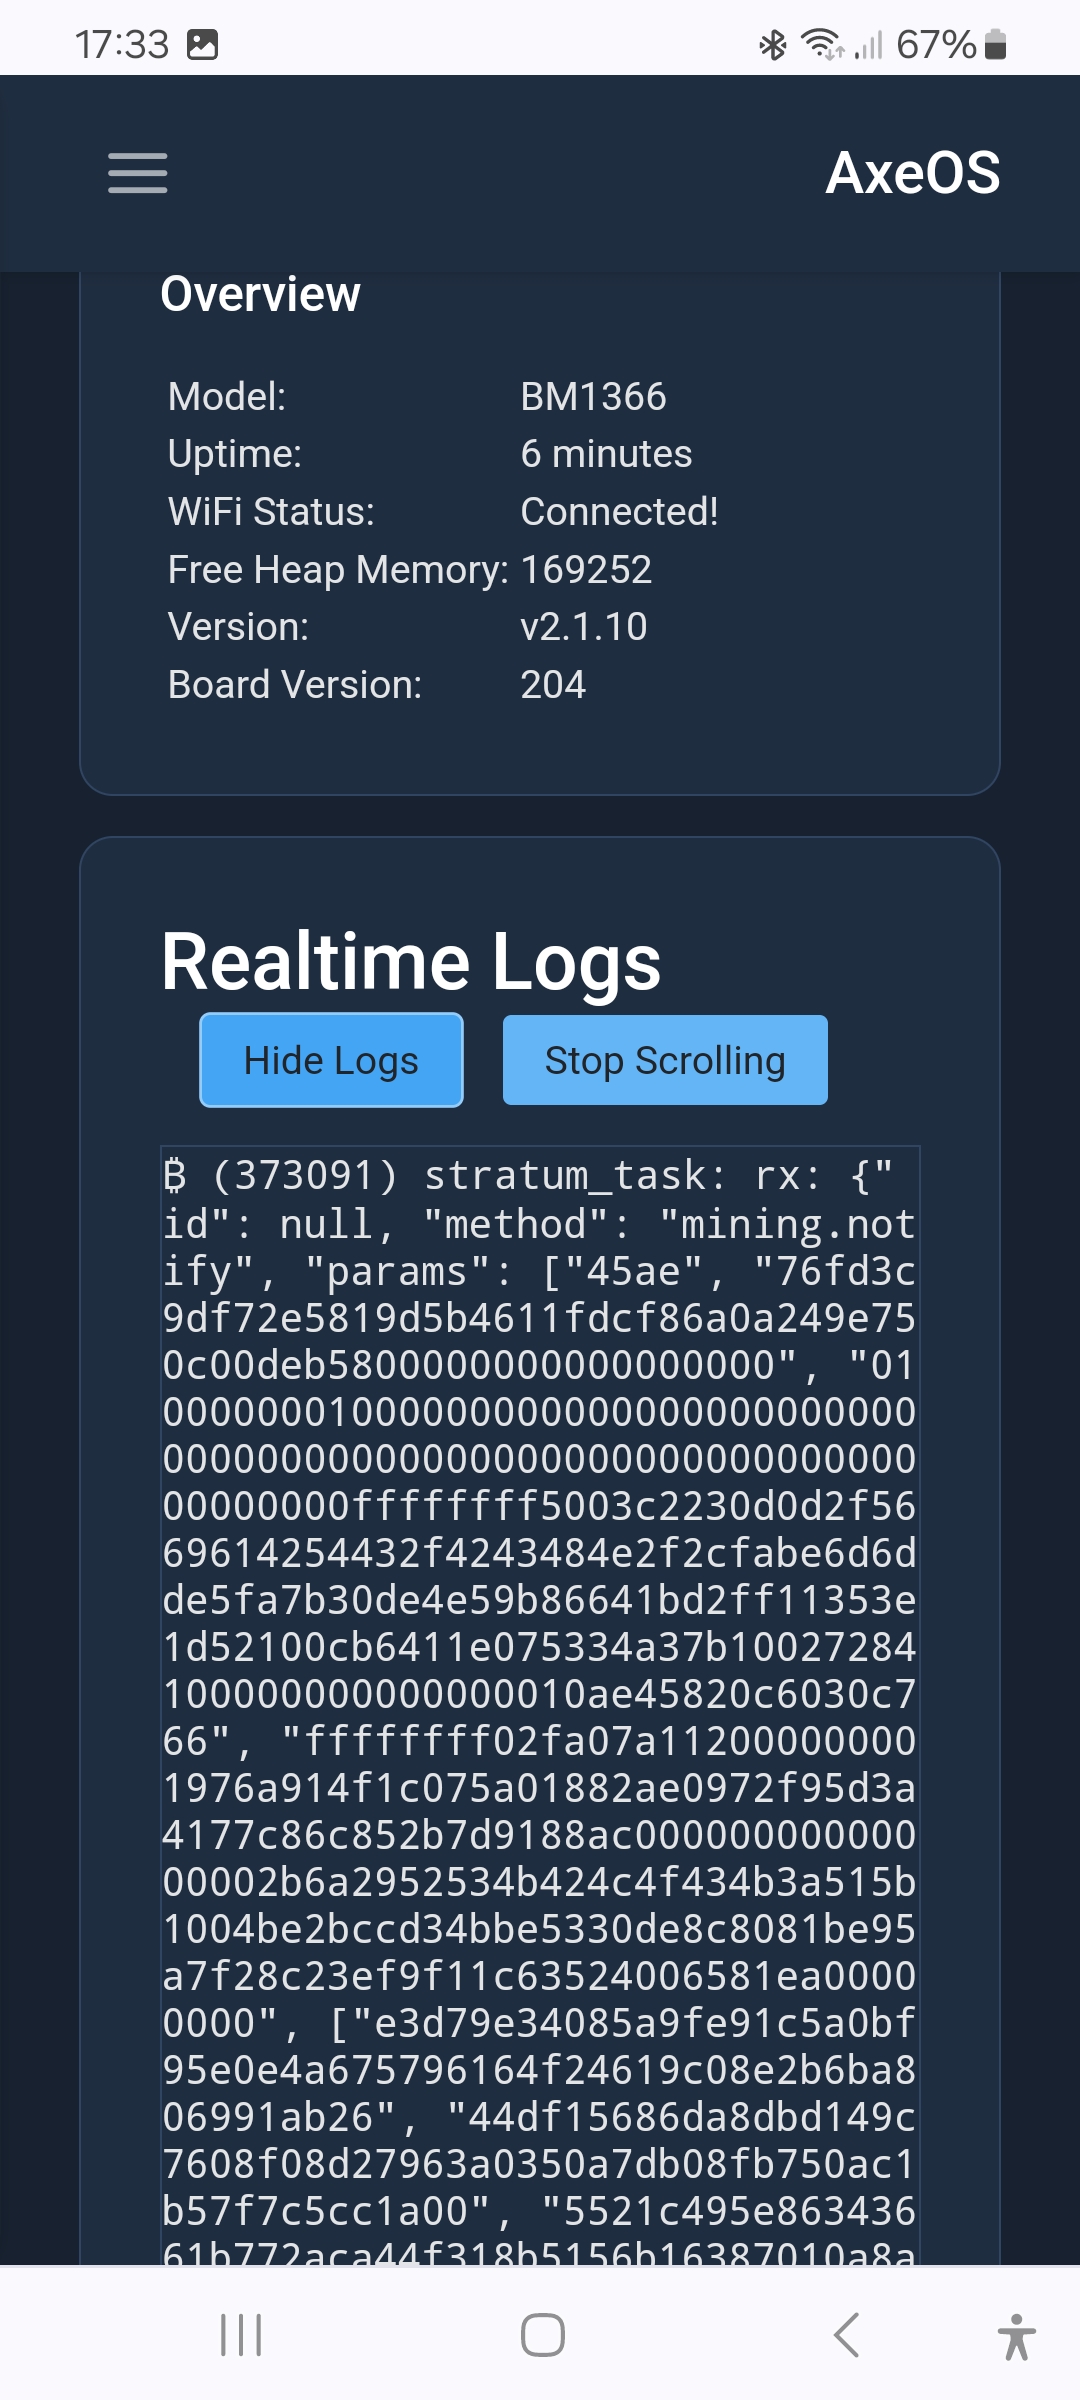Select the Version: label
This screenshot has height=2400, width=1080.
click(239, 627)
